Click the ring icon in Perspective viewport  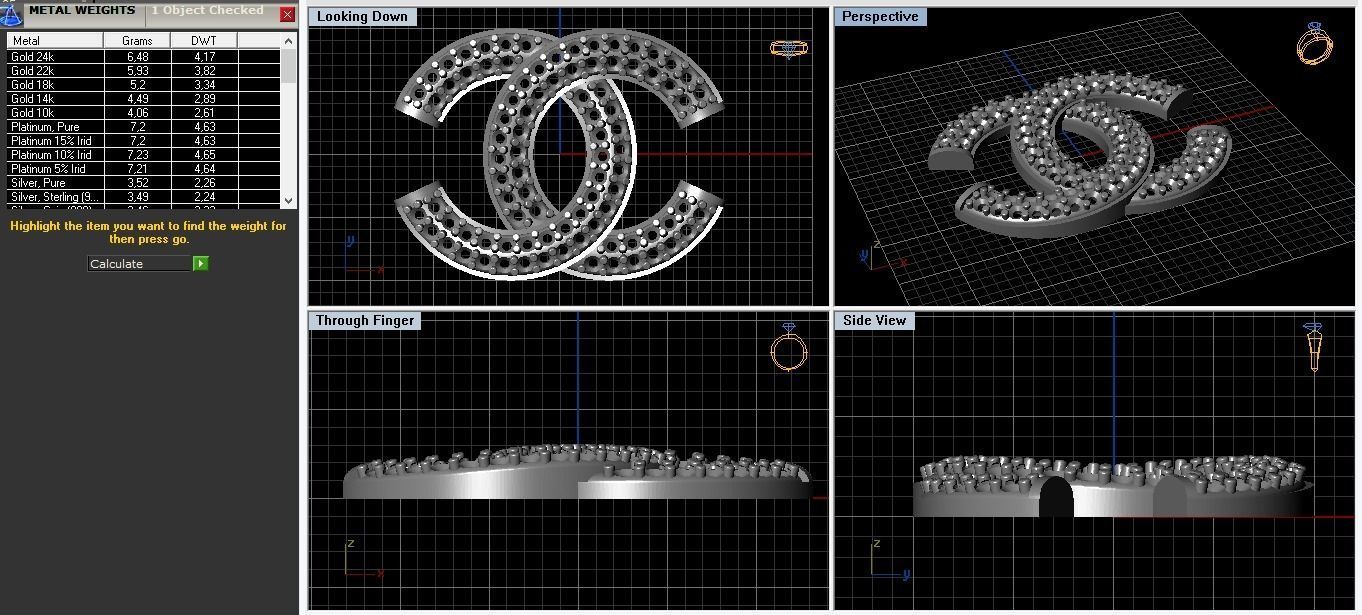pyautogui.click(x=1313, y=44)
